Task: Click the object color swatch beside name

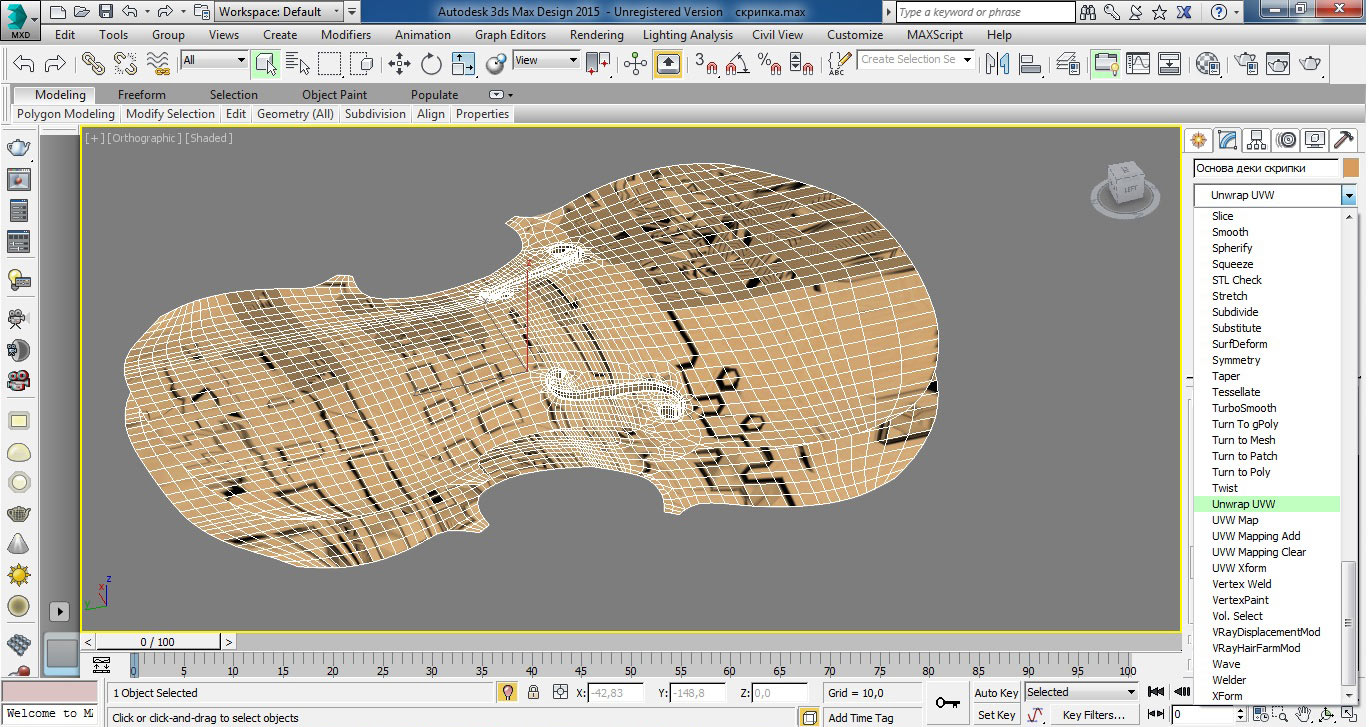Action: pos(1351,168)
